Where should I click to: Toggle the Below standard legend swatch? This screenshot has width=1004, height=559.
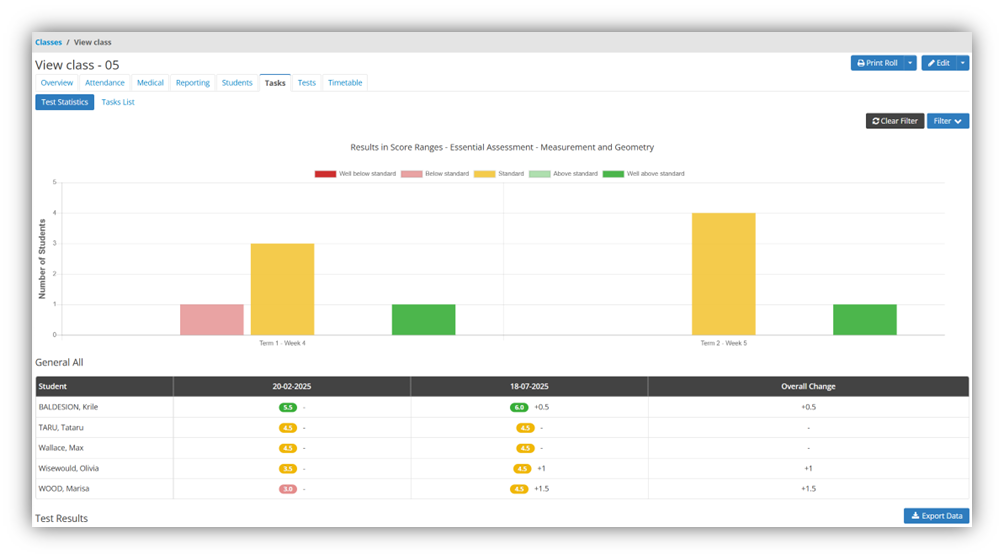[412, 174]
